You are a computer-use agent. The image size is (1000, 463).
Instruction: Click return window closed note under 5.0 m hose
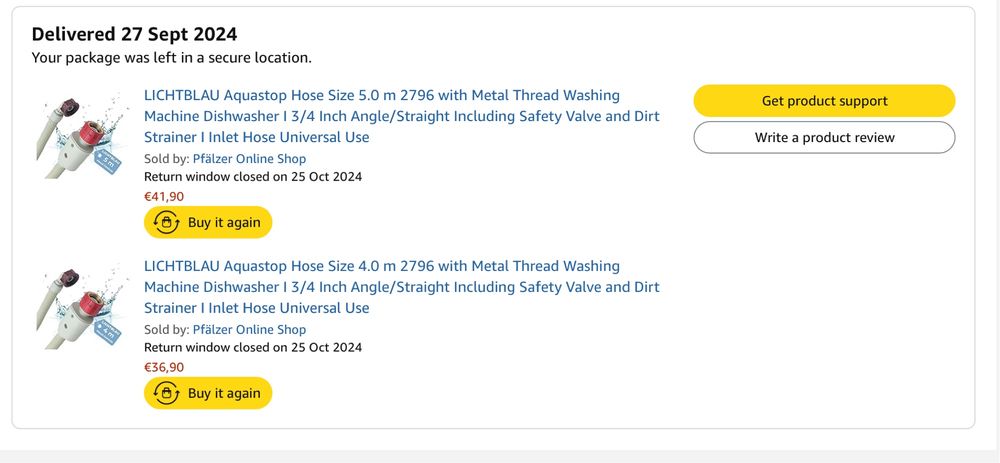point(253,177)
